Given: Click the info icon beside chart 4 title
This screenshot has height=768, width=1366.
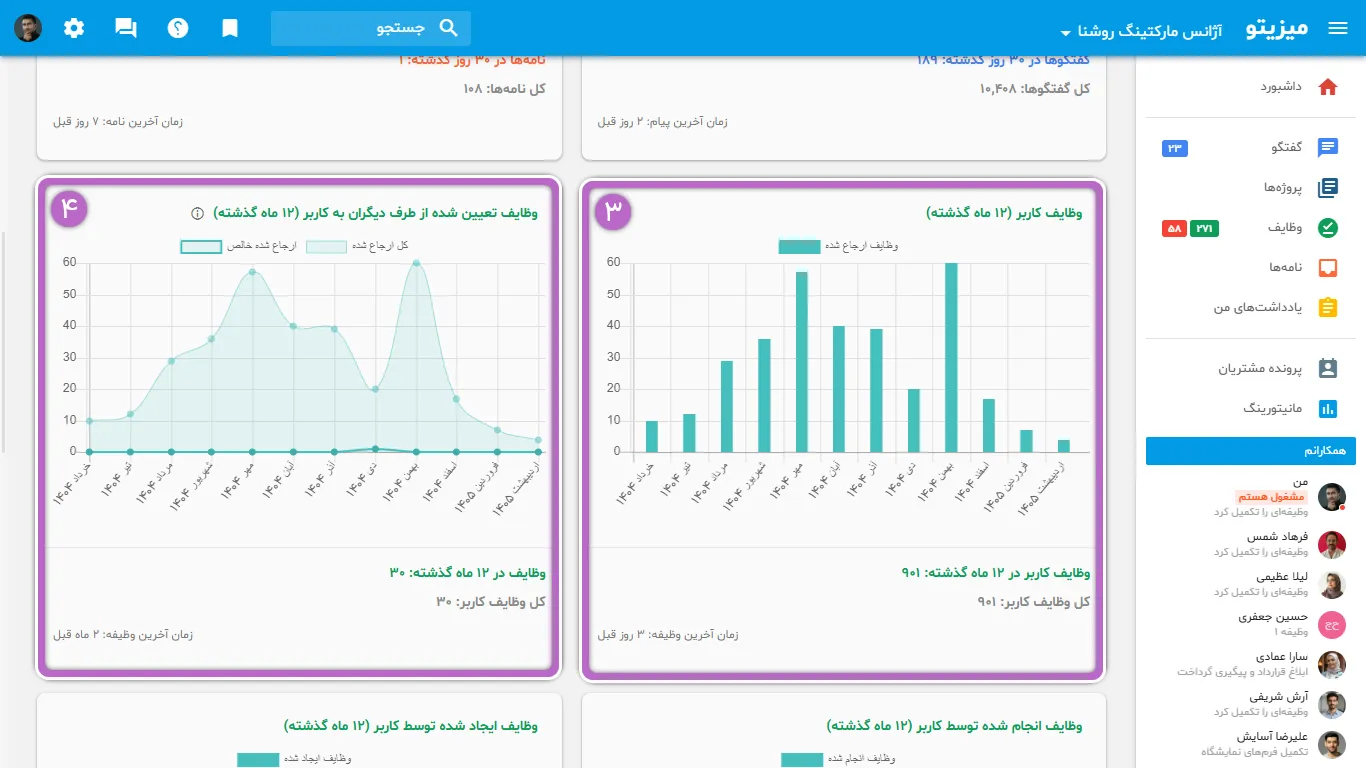Looking at the screenshot, I should [197, 213].
